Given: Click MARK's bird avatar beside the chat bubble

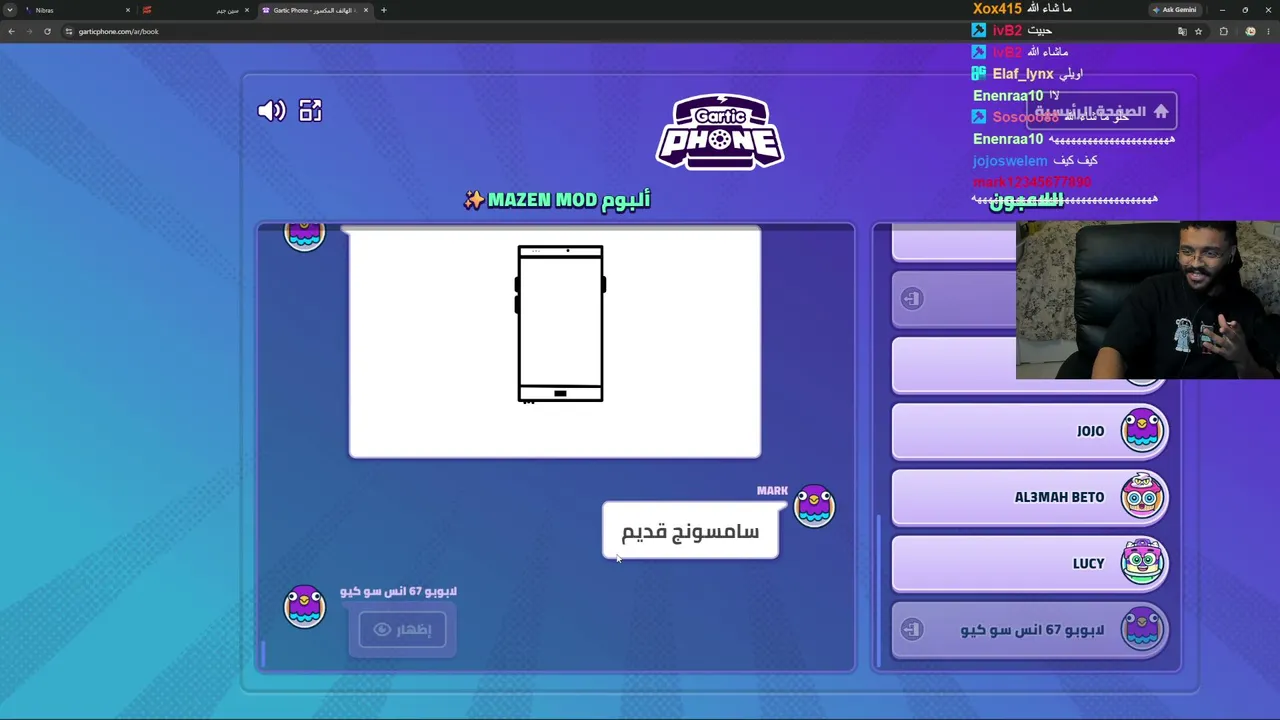Looking at the screenshot, I should click(814, 506).
